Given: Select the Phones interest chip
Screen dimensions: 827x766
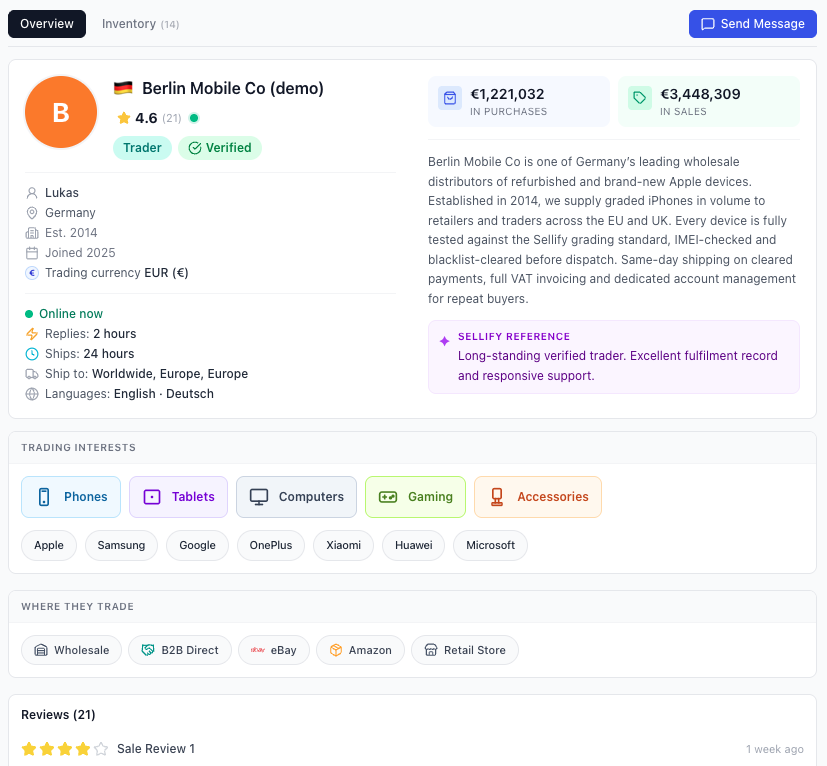Looking at the screenshot, I should coord(71,497).
